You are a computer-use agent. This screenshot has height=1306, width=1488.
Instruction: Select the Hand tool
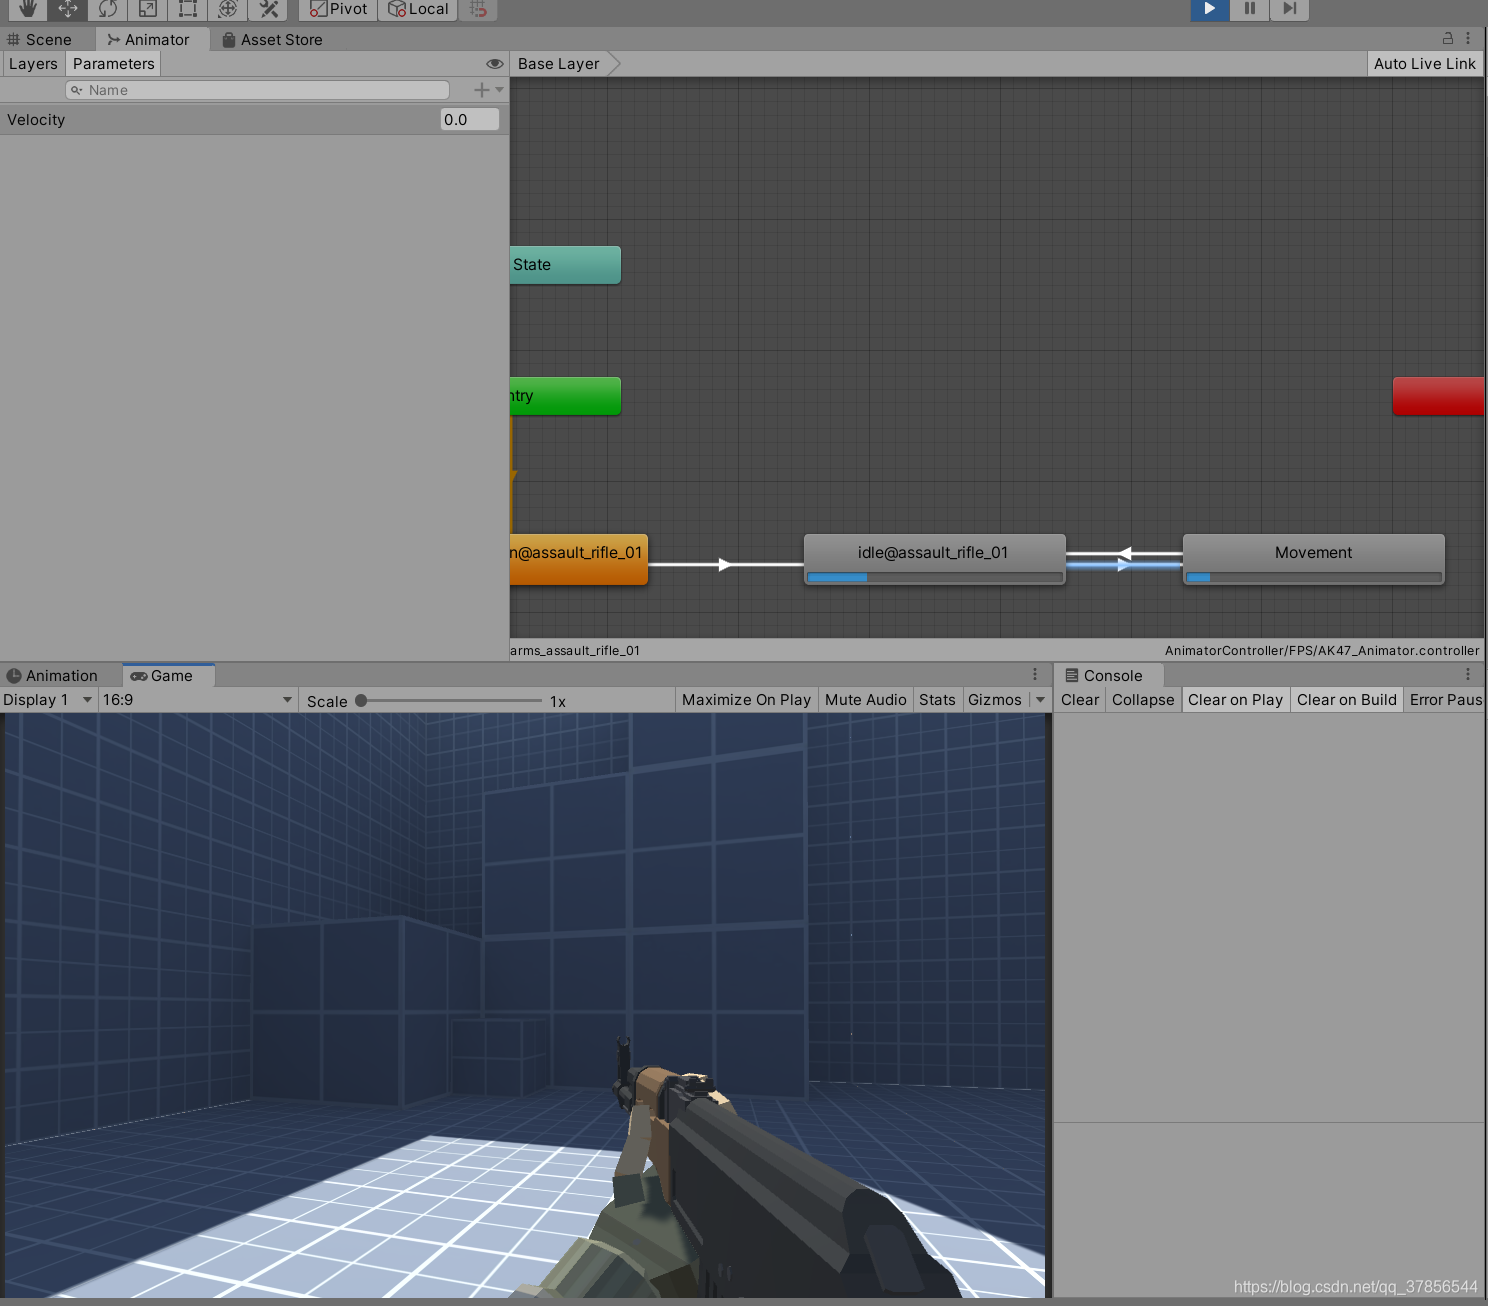point(27,9)
